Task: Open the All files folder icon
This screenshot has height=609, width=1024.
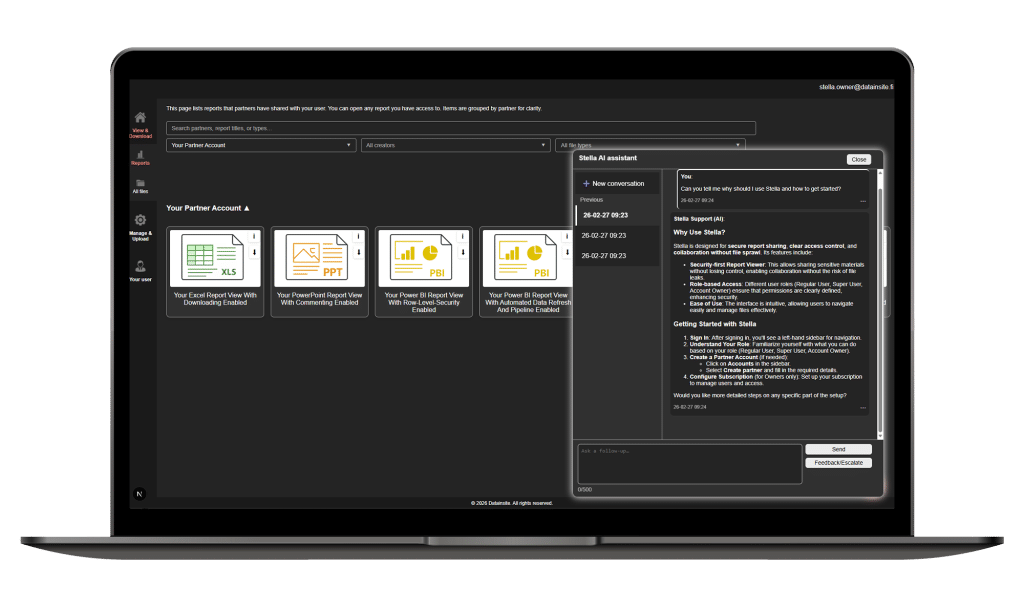Action: [140, 184]
